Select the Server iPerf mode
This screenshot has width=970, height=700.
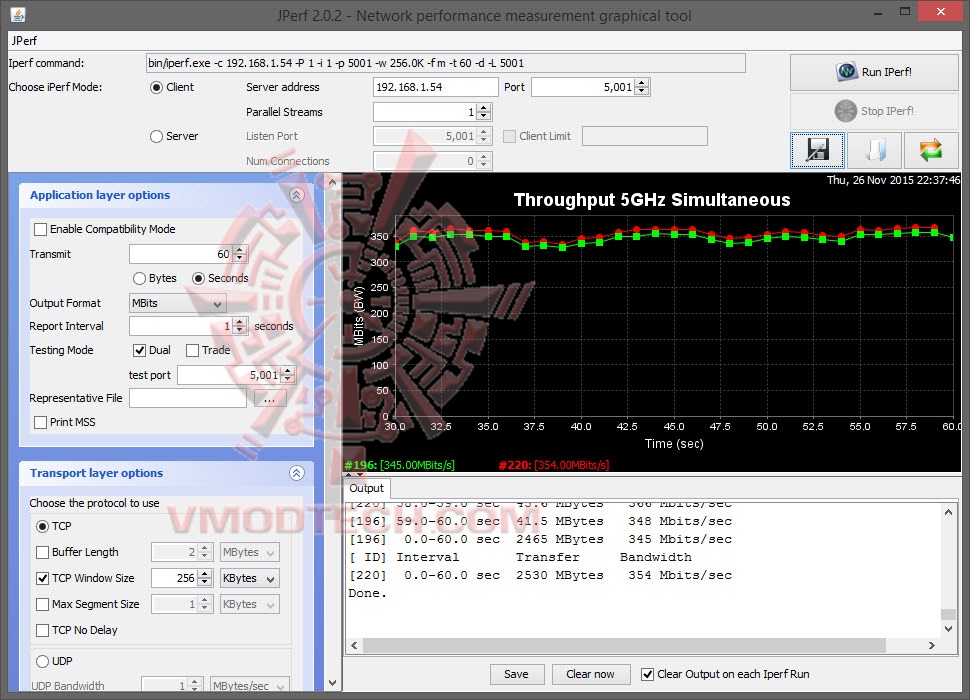pos(157,136)
